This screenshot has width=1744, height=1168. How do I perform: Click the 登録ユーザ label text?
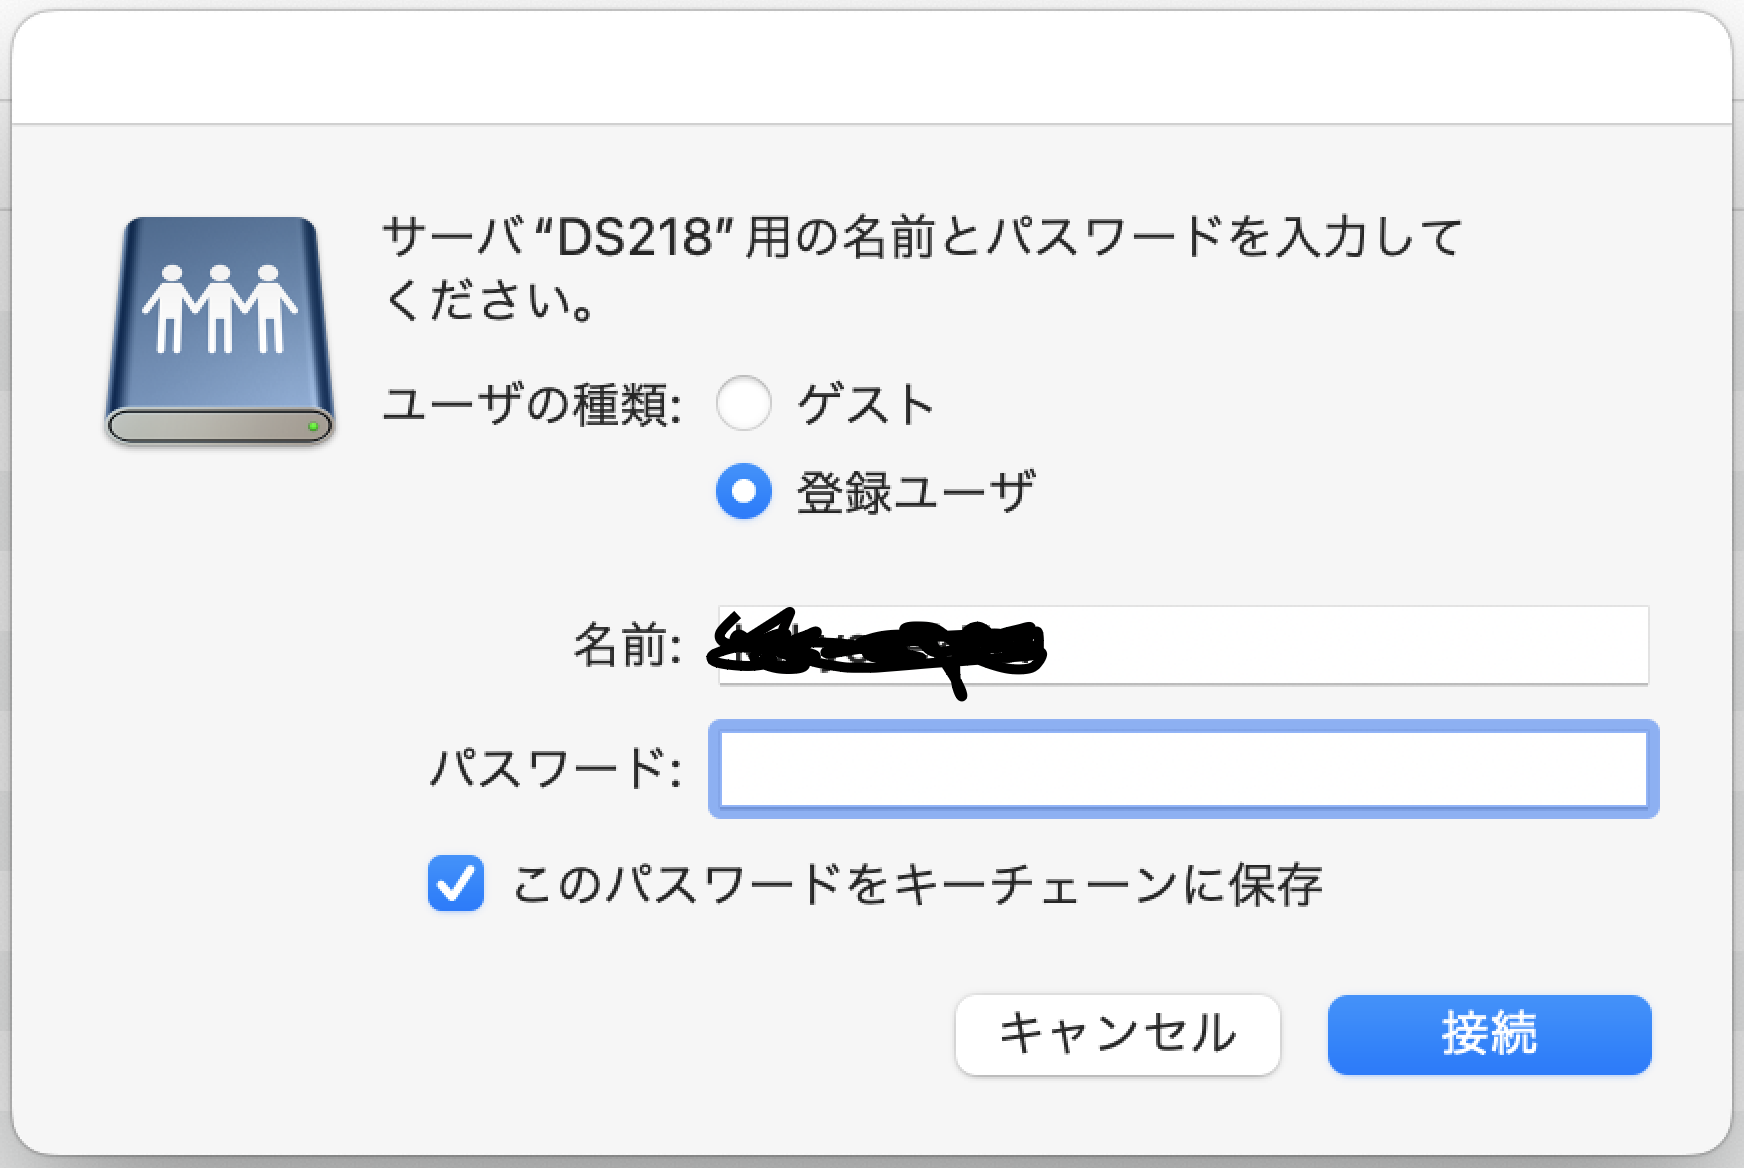coord(916,493)
